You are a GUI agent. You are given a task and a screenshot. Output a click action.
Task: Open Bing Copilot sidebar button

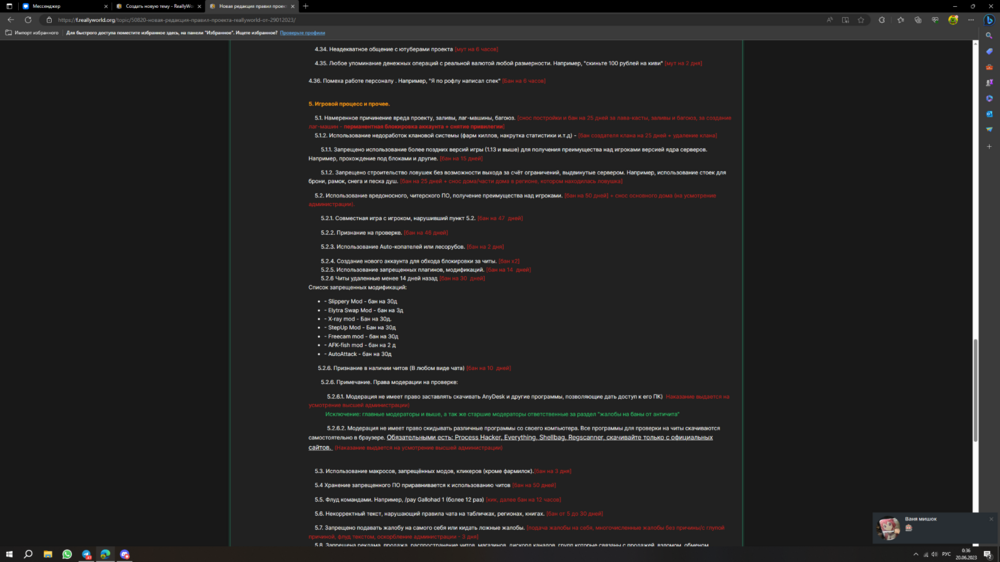[x=989, y=20]
